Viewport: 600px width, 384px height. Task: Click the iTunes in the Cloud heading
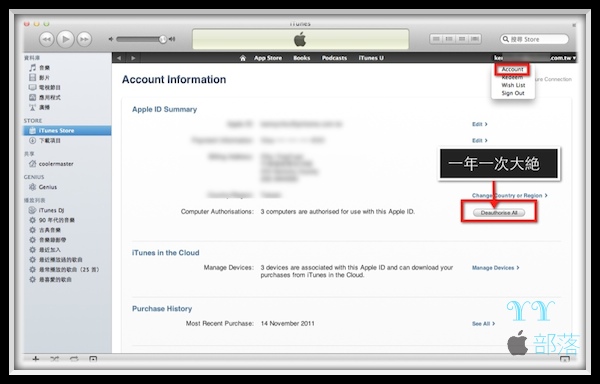pos(166,253)
